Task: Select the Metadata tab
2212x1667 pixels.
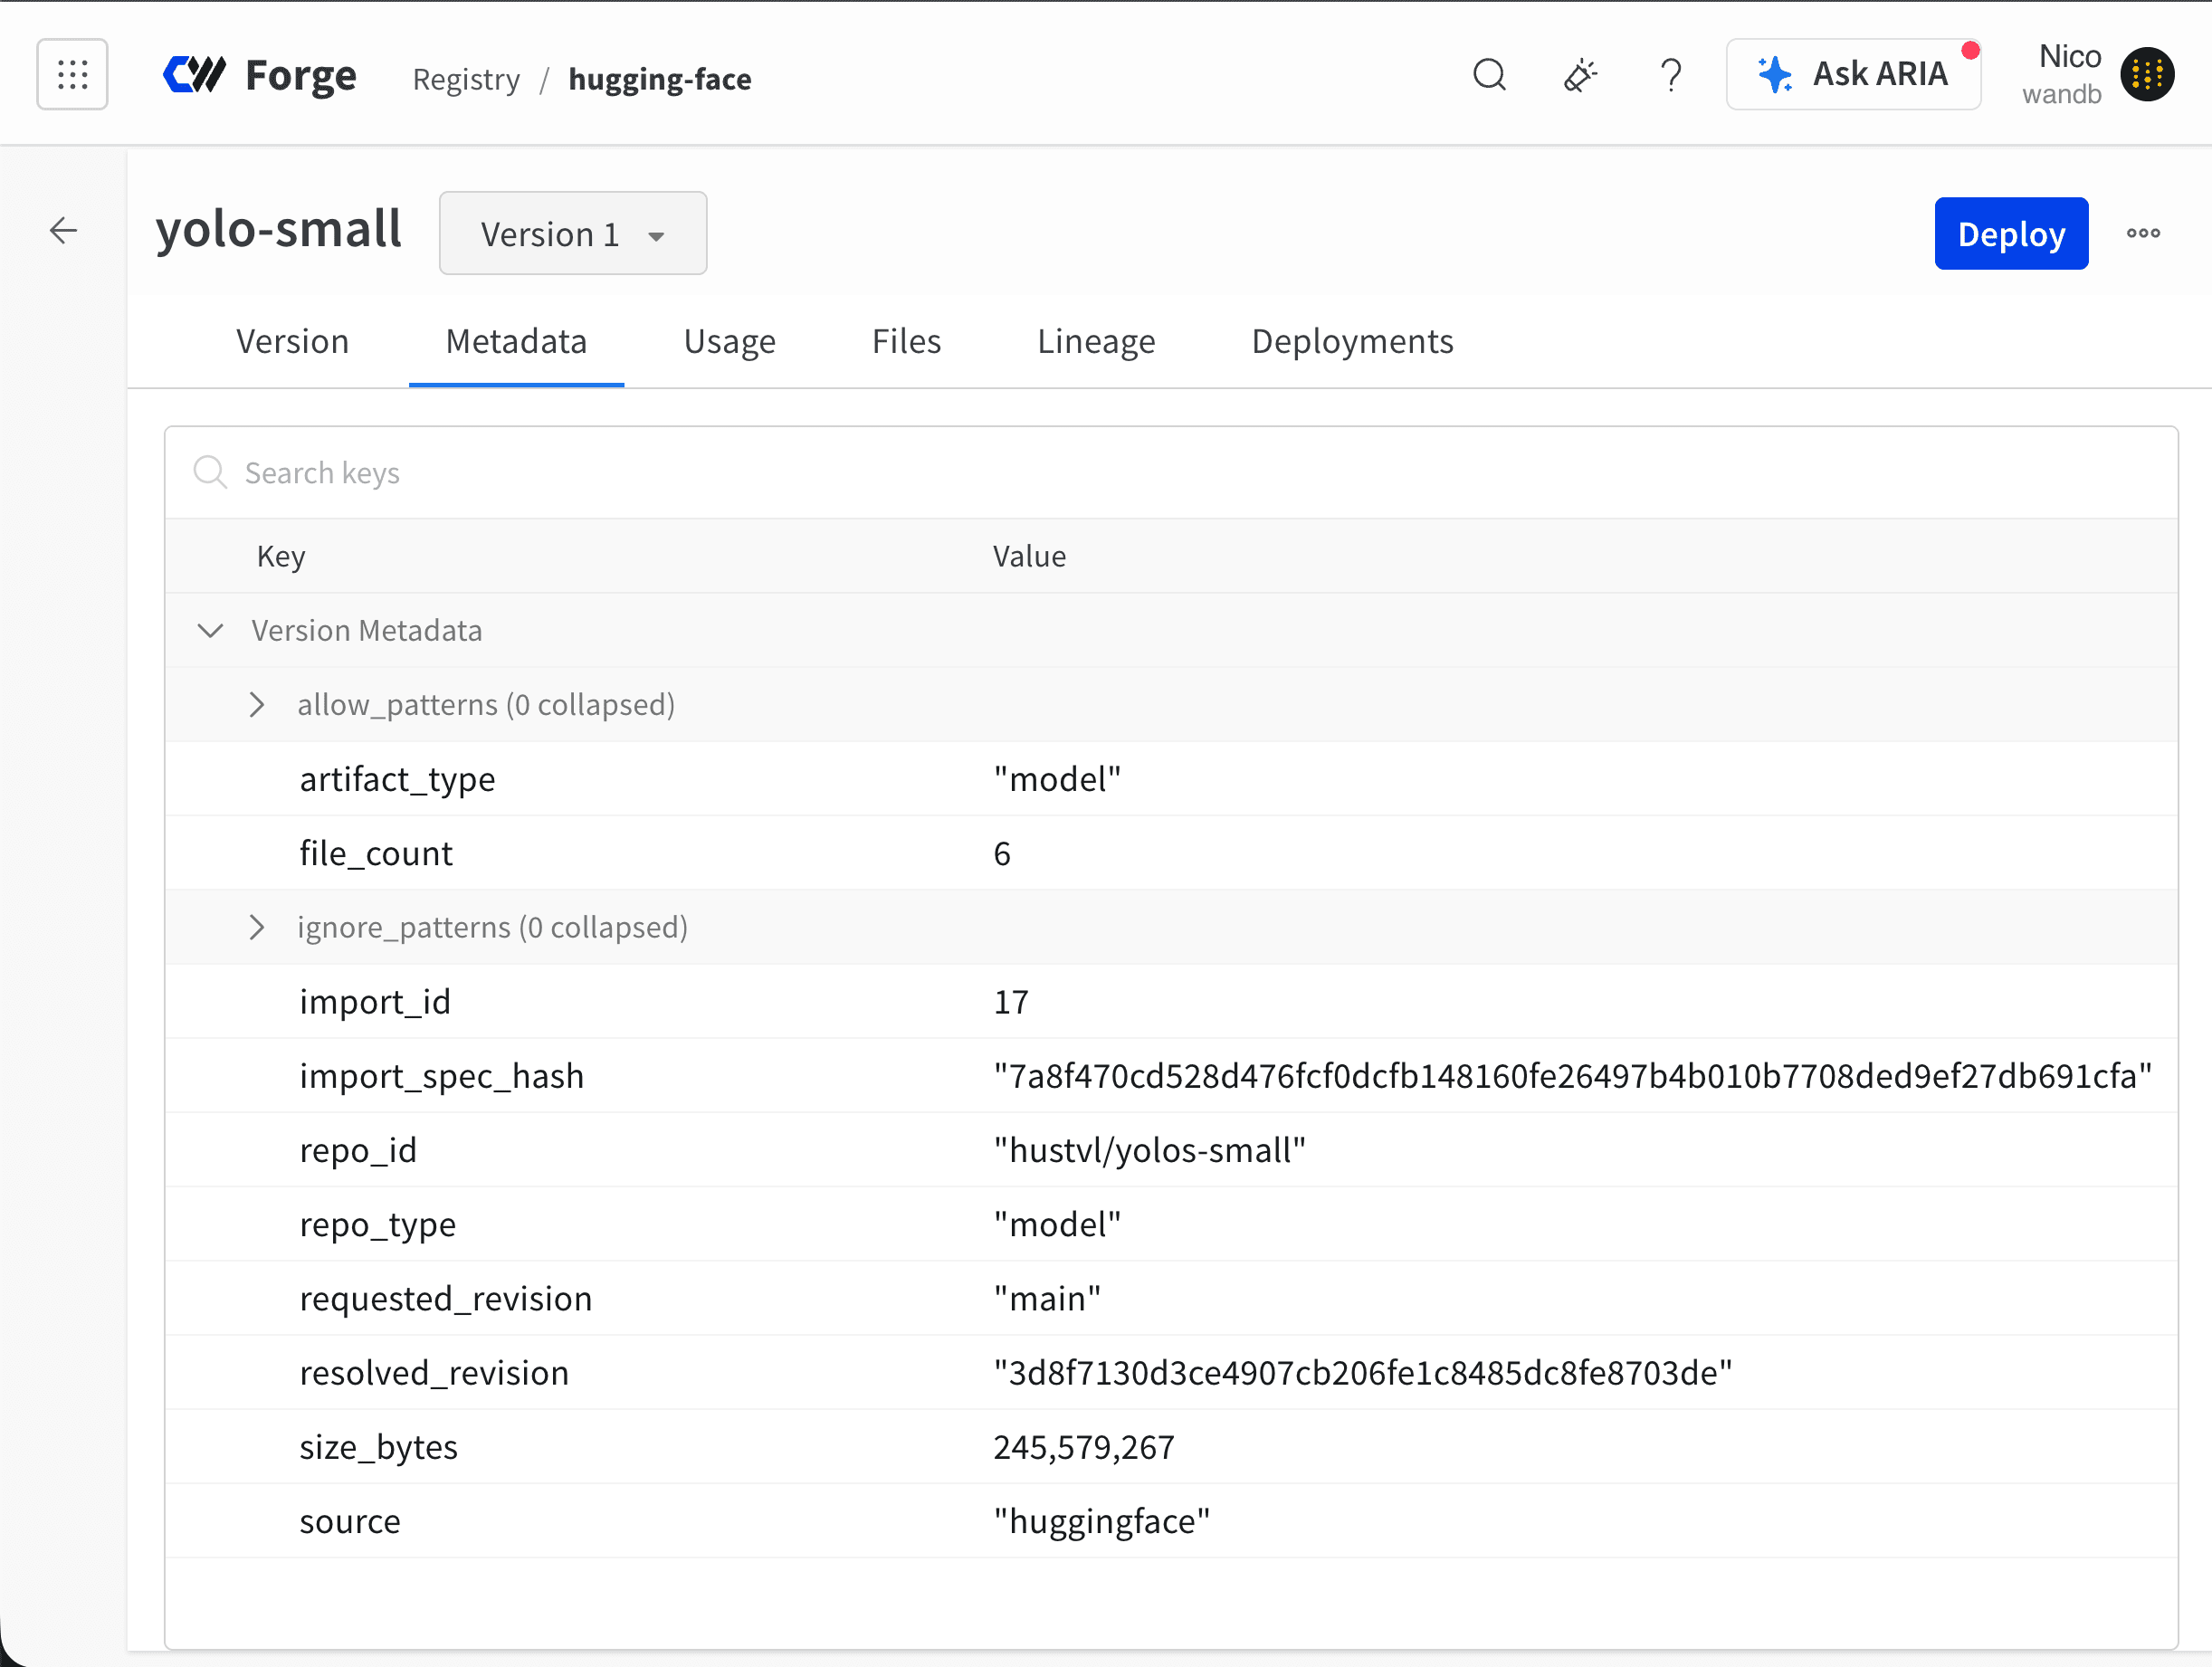Action: click(x=516, y=341)
